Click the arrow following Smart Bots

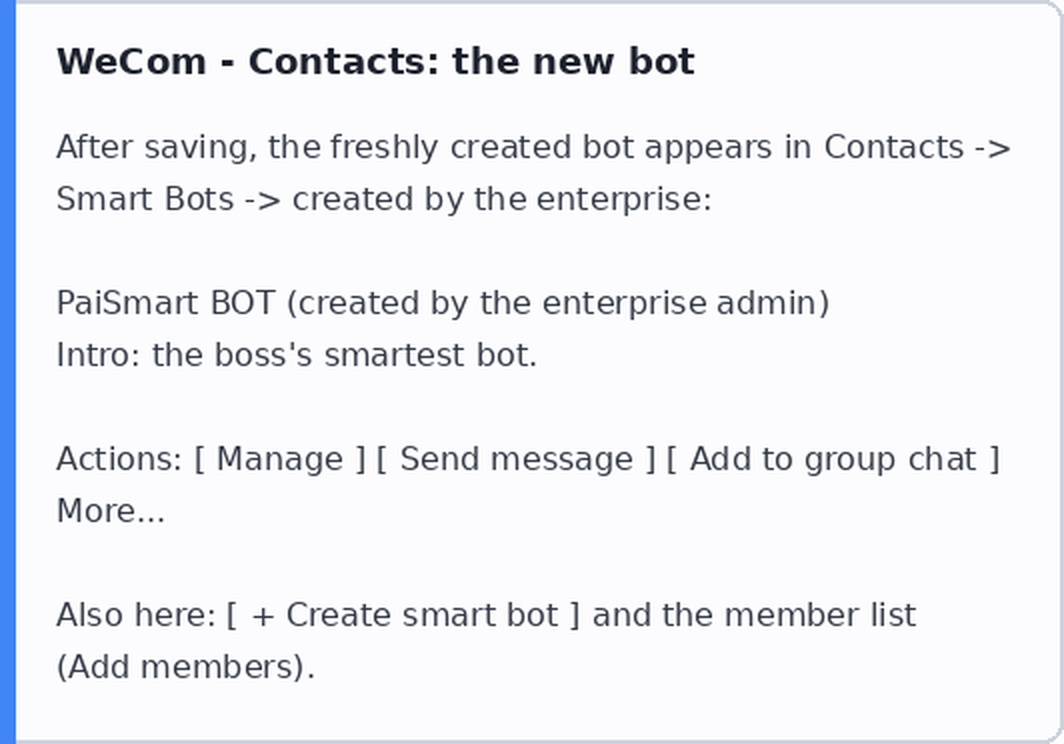coord(263,200)
